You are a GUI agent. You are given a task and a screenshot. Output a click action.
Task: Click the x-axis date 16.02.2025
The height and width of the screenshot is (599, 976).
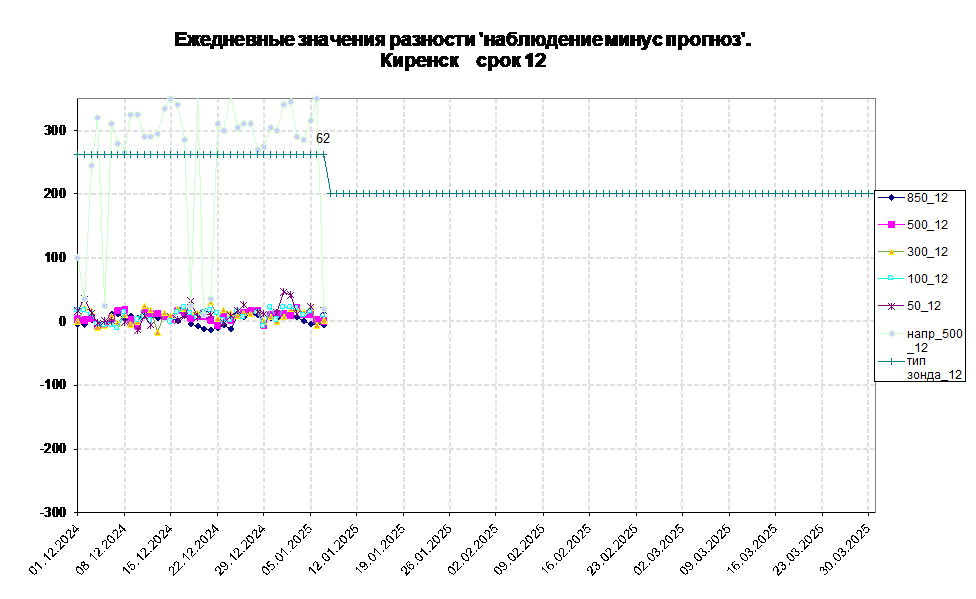pyautogui.click(x=567, y=549)
